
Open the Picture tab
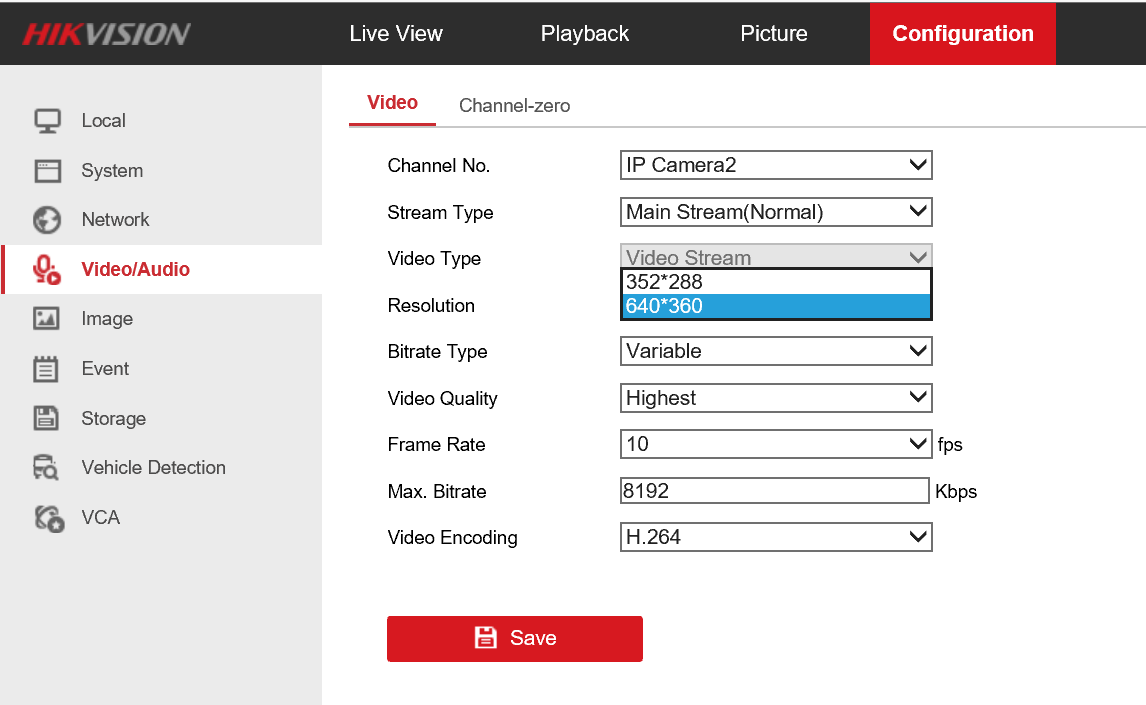coord(773,34)
